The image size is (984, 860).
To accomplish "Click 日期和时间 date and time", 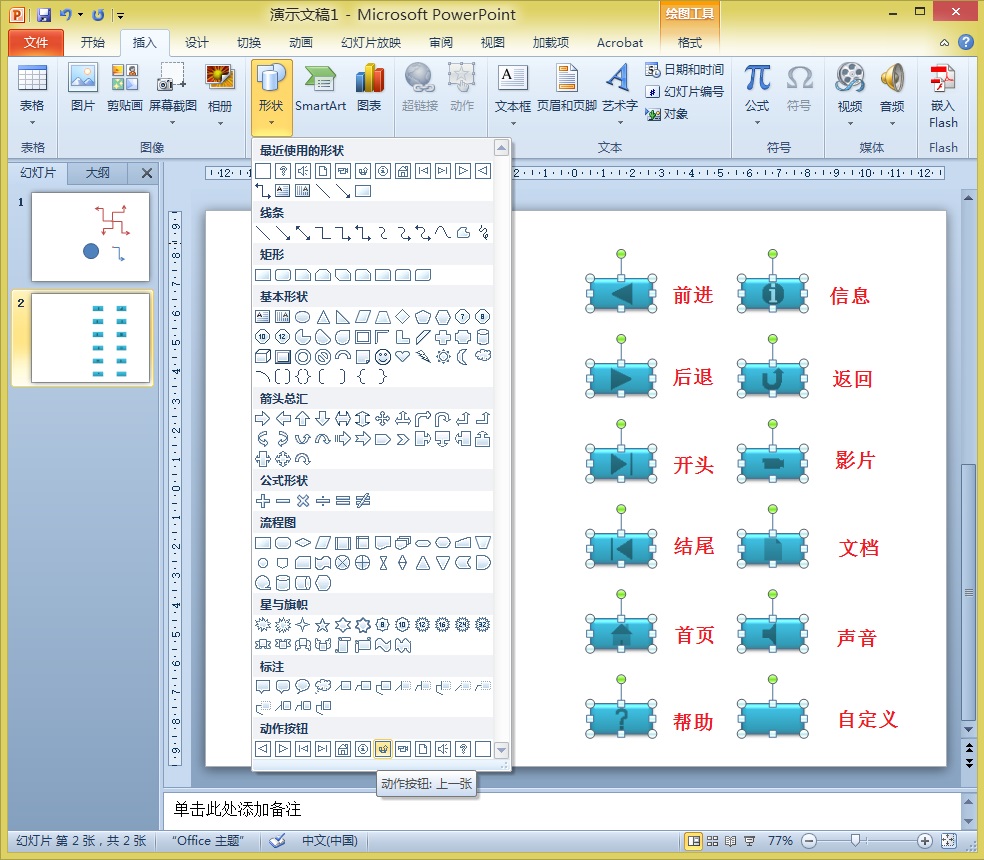I will 685,70.
